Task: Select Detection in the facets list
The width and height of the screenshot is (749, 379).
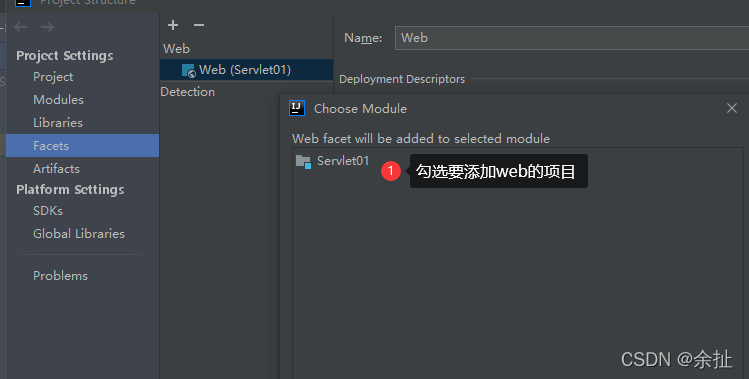Action: click(187, 92)
